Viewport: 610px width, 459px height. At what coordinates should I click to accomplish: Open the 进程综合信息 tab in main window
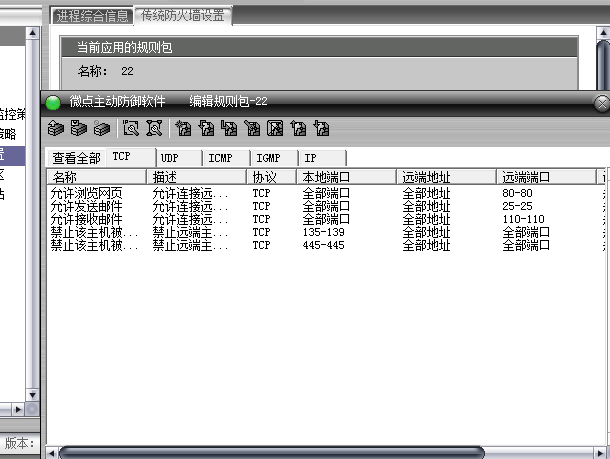(92, 16)
